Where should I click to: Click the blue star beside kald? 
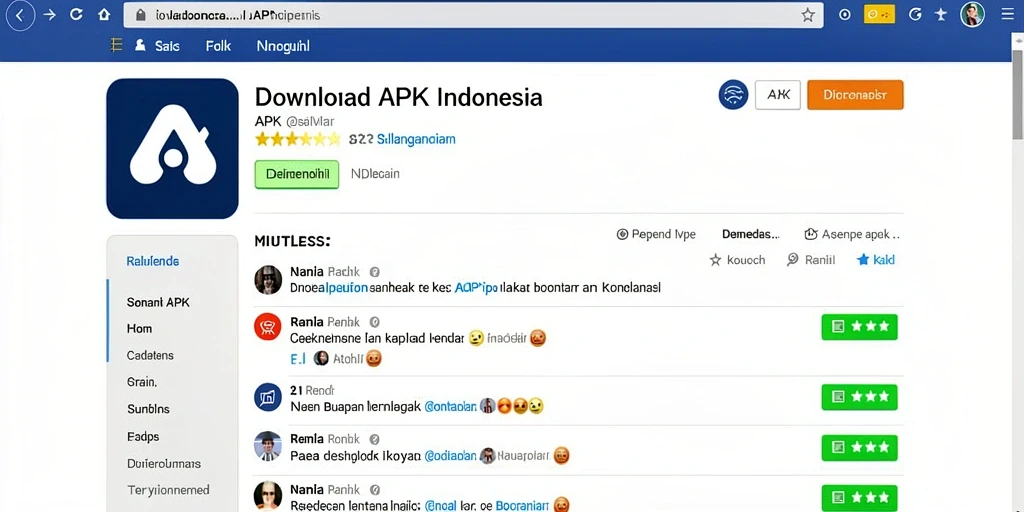[x=863, y=260]
